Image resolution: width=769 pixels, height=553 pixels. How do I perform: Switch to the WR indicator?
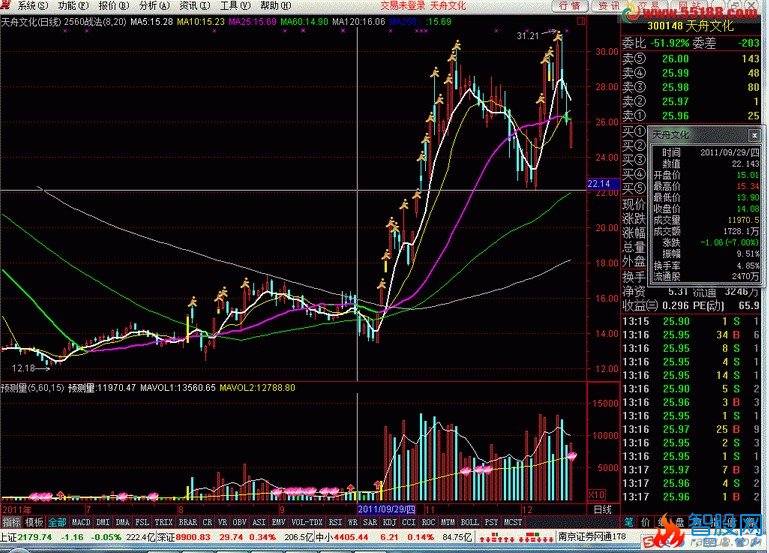coord(353,523)
